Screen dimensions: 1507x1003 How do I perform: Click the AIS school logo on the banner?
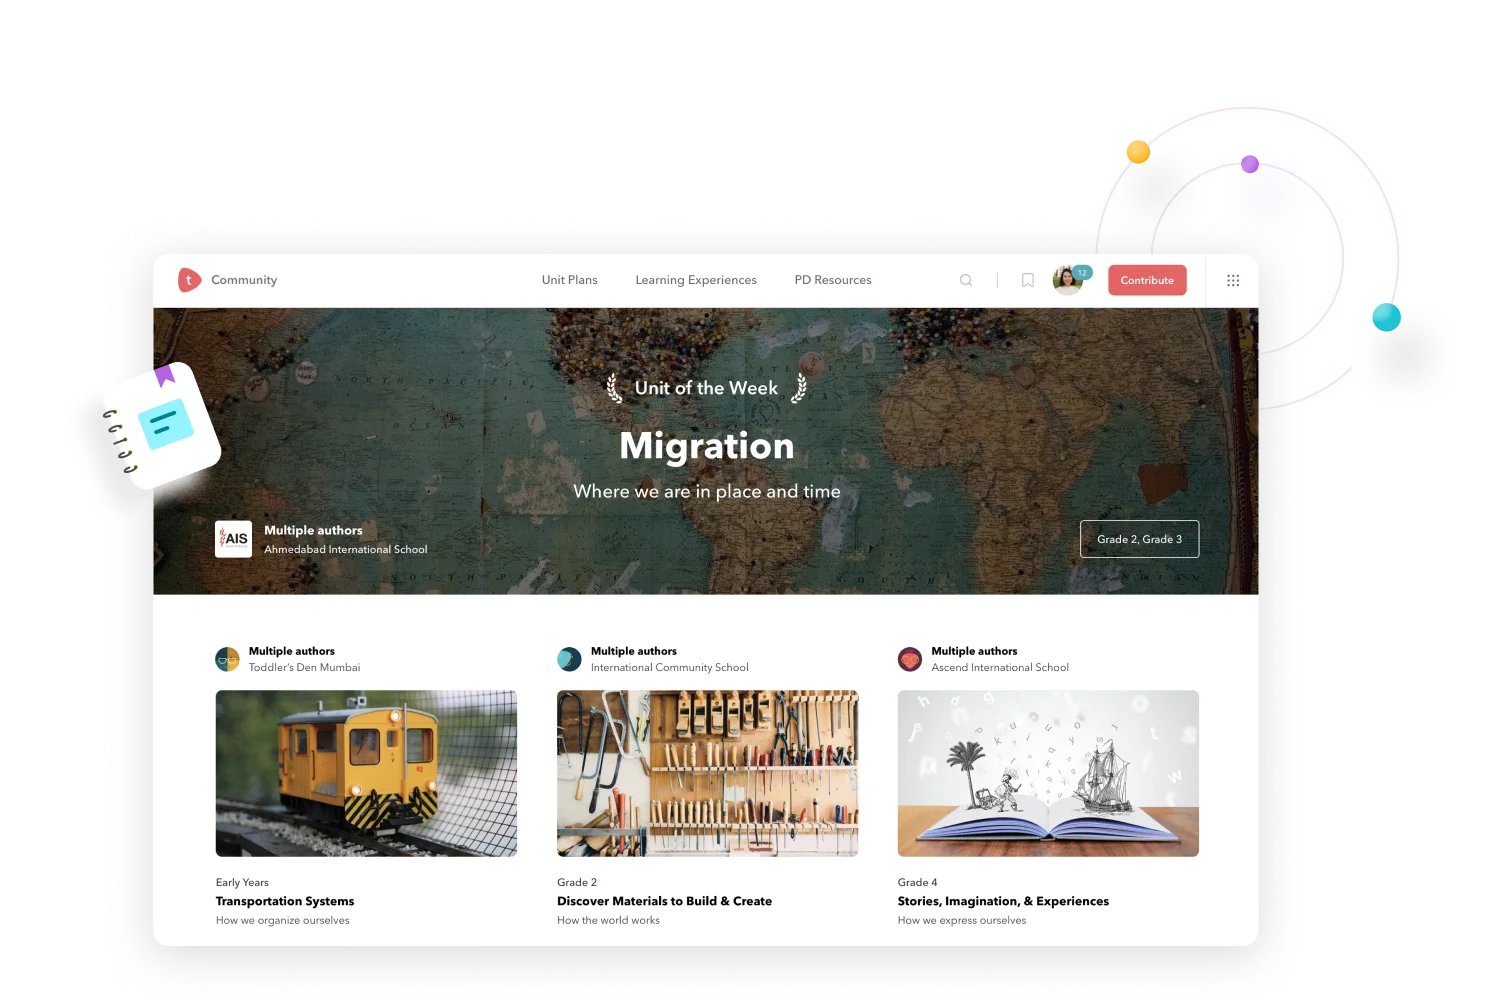coord(233,539)
